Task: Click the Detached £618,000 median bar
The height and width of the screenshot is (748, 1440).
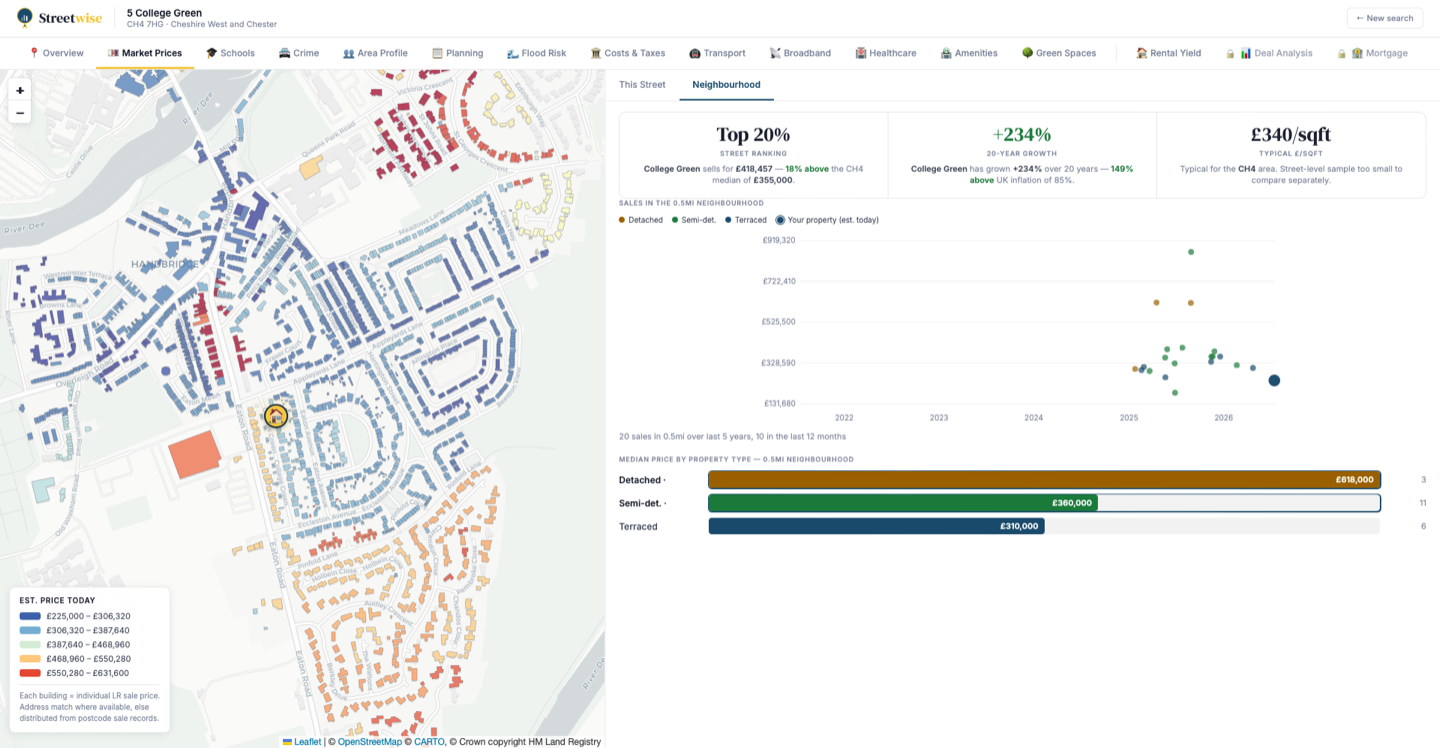Action: (1044, 480)
